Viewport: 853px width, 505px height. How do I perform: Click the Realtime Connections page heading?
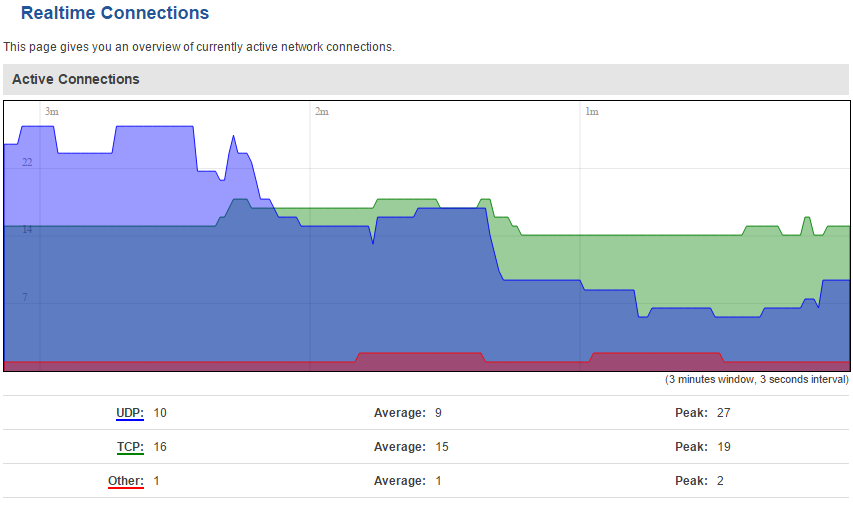coord(115,14)
